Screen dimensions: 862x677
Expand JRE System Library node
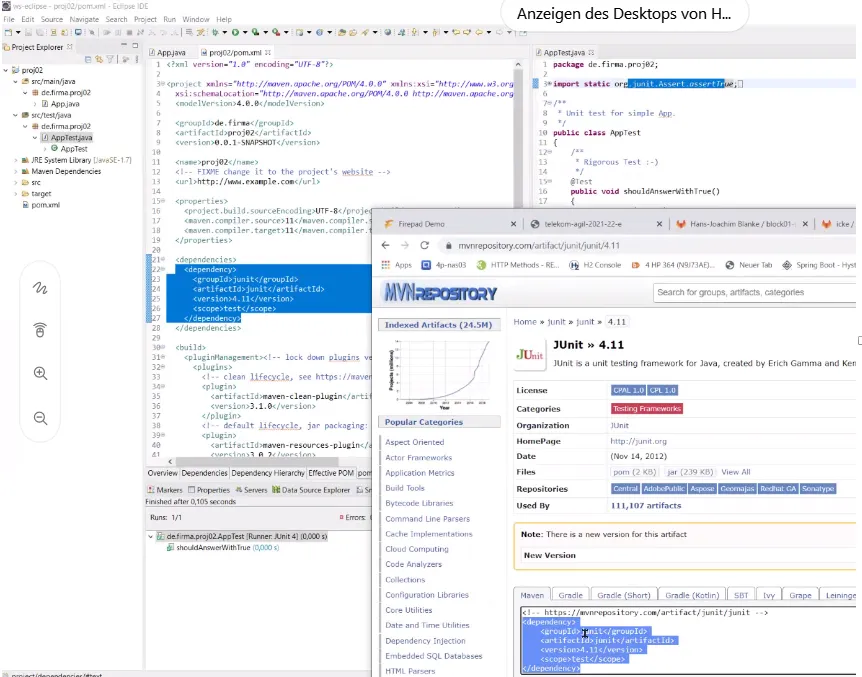[15, 160]
